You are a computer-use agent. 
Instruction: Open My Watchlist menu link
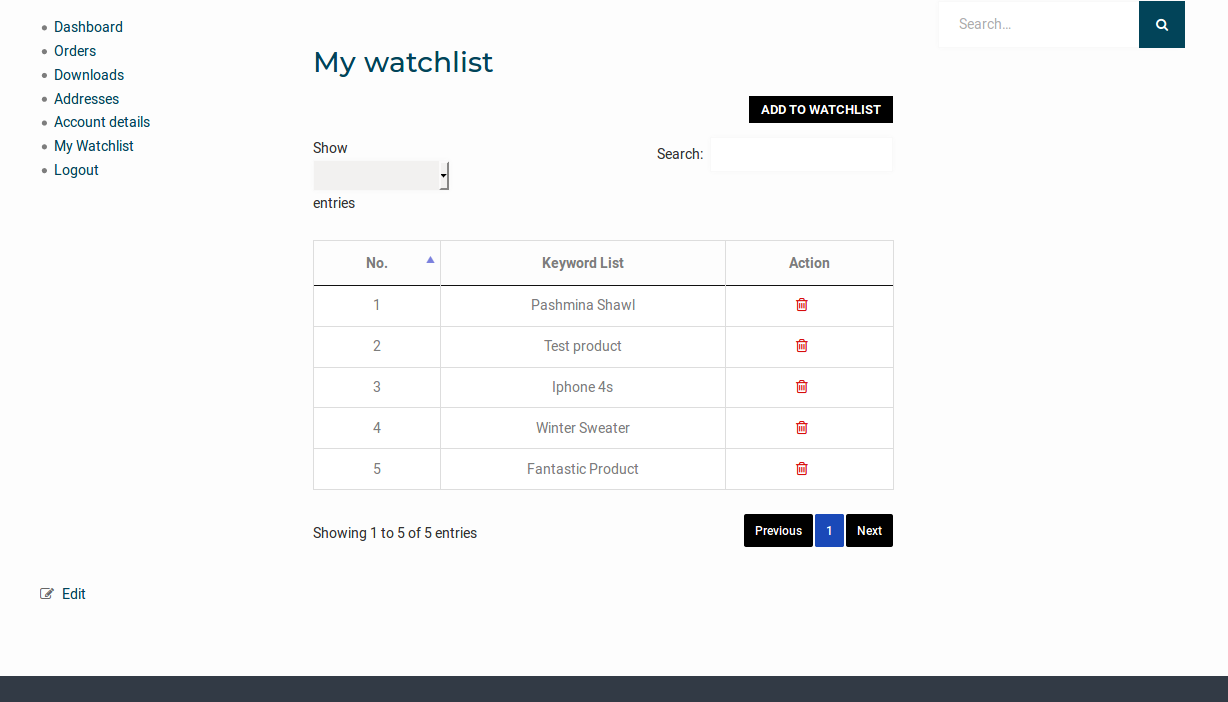pyautogui.click(x=94, y=146)
